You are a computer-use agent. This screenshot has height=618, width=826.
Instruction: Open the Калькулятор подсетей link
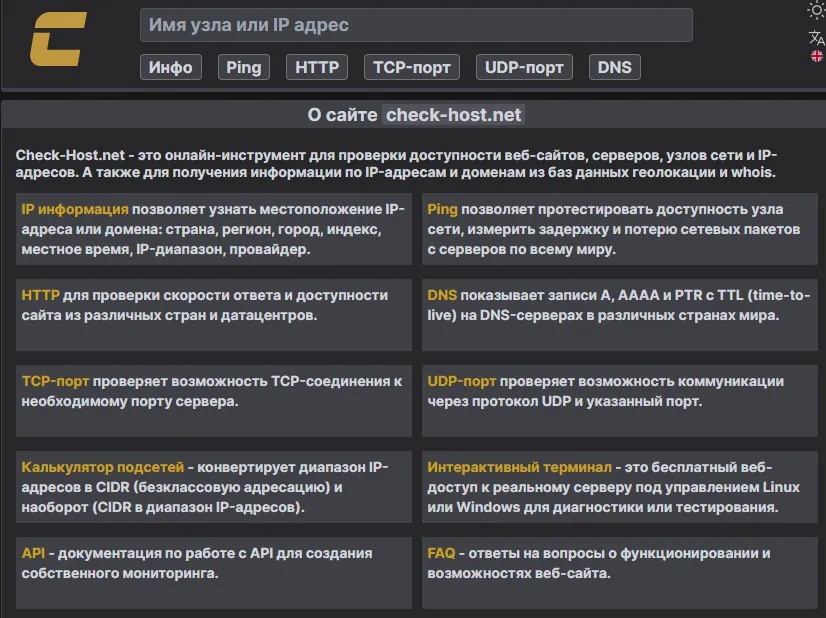tap(103, 467)
